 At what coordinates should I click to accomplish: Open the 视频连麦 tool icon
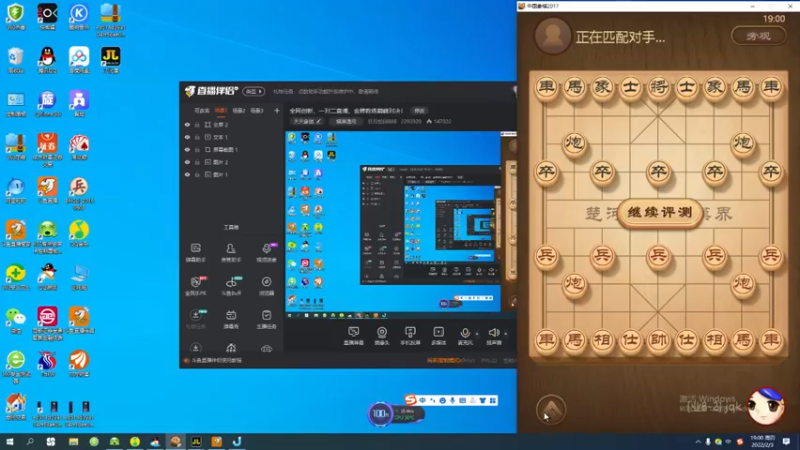pos(266,252)
